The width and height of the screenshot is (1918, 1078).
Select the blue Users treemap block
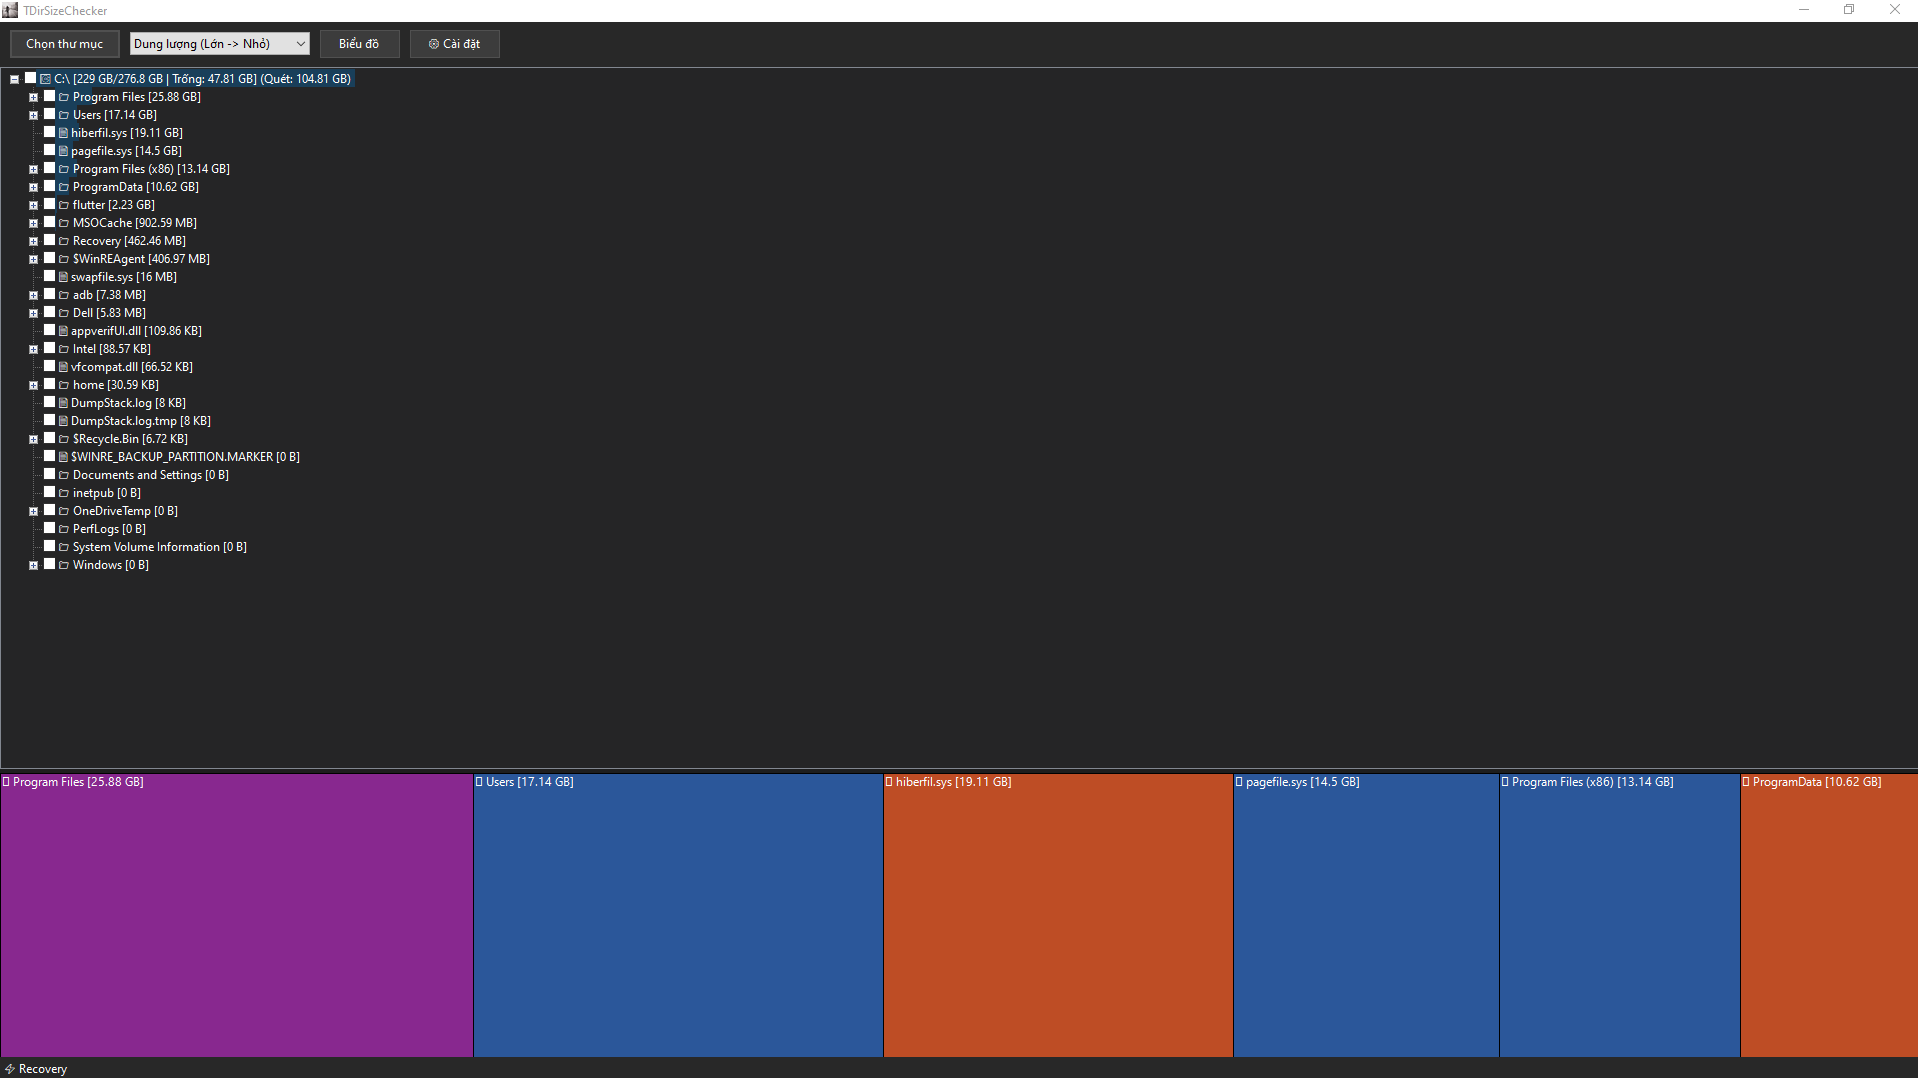pos(678,915)
